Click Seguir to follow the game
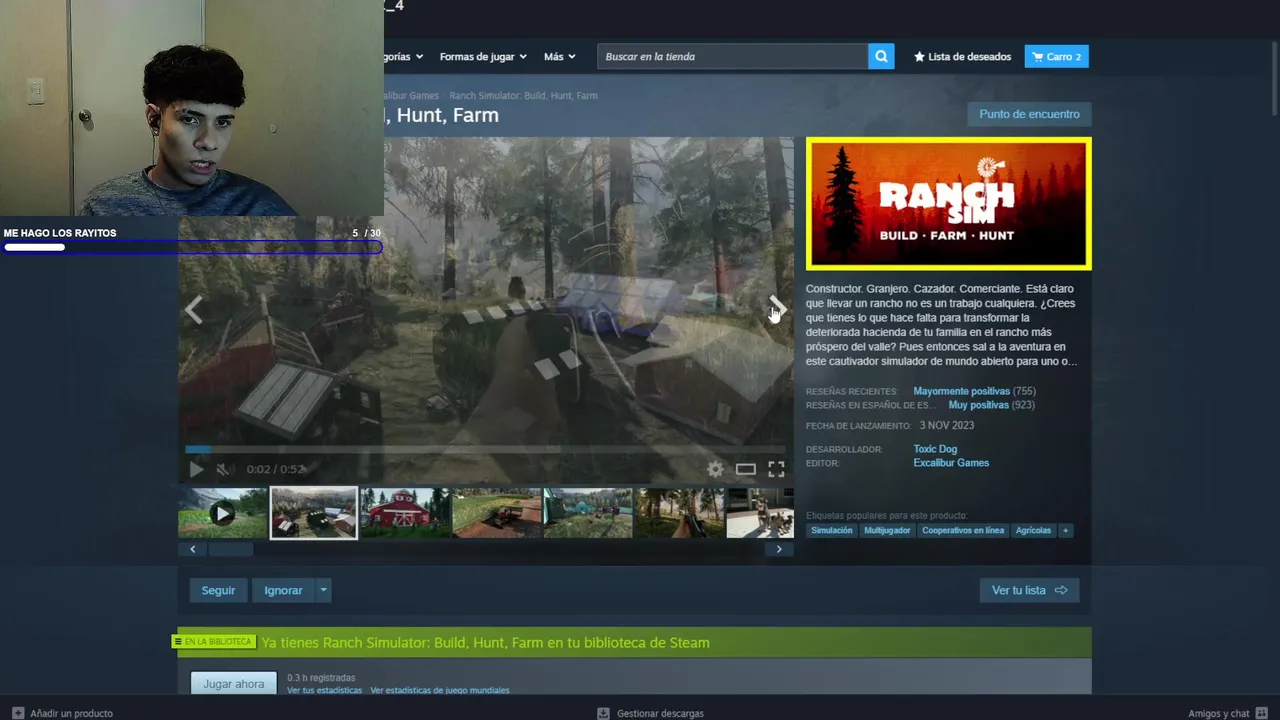Screen dimensions: 1280x720 (218, 590)
